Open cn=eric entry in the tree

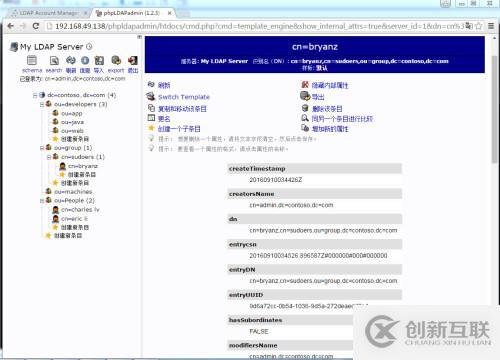74,219
